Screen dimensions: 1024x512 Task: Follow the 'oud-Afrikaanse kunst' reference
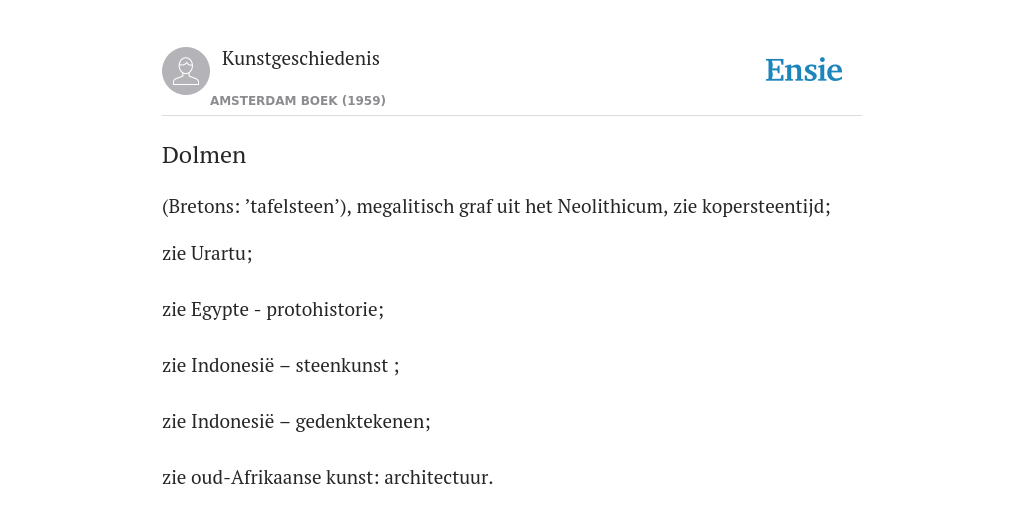pos(281,478)
